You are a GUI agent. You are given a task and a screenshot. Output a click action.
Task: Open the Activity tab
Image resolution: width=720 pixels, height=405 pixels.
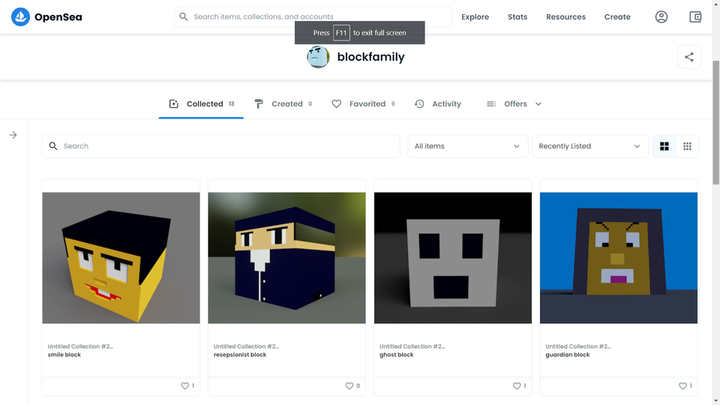[x=438, y=104]
